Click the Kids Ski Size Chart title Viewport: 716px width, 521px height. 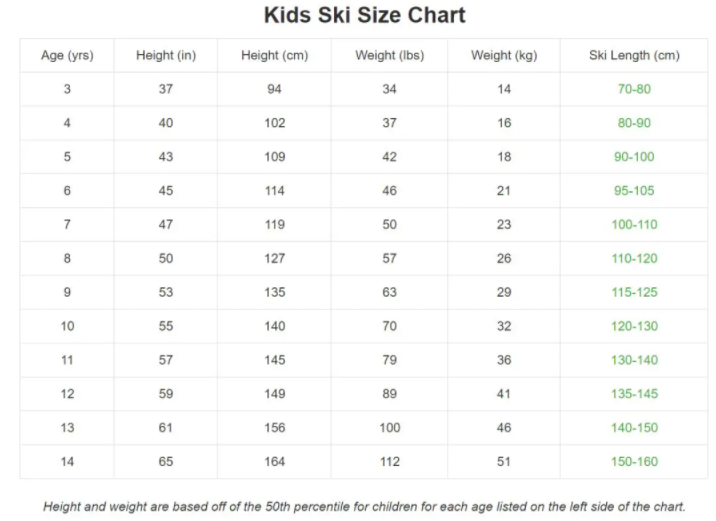tap(364, 16)
